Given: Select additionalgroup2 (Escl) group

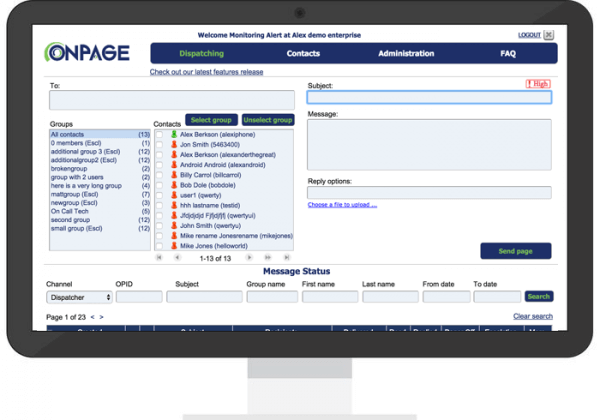Looking at the screenshot, I should click(x=100, y=160).
